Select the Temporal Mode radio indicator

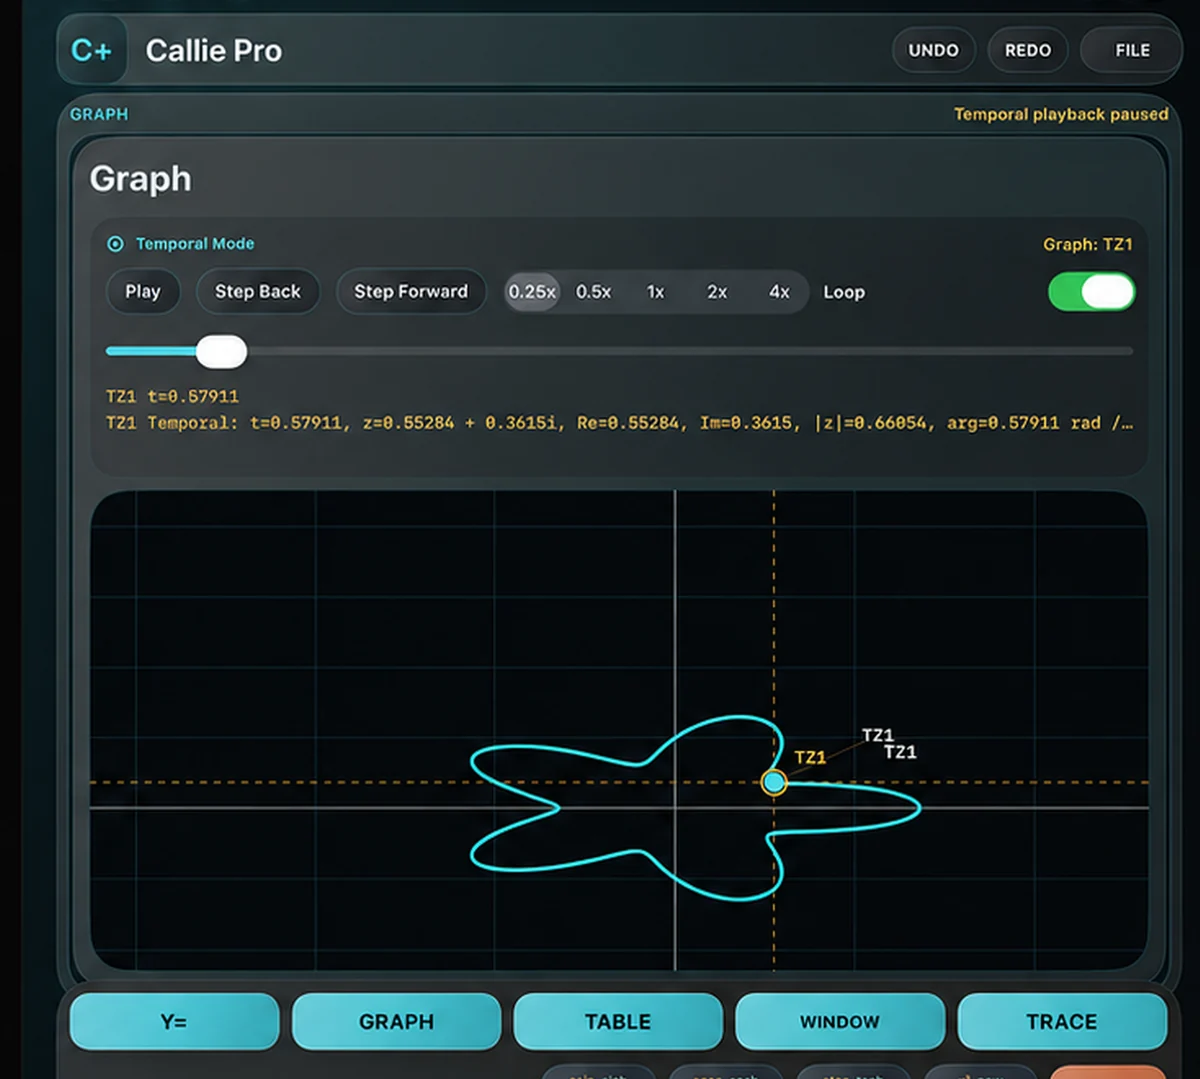[x=115, y=244]
